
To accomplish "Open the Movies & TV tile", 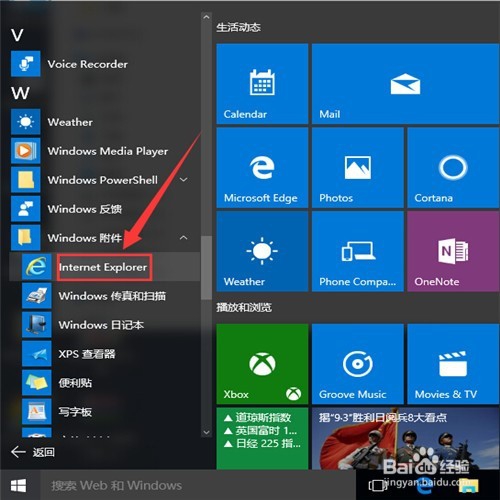I will tap(453, 364).
